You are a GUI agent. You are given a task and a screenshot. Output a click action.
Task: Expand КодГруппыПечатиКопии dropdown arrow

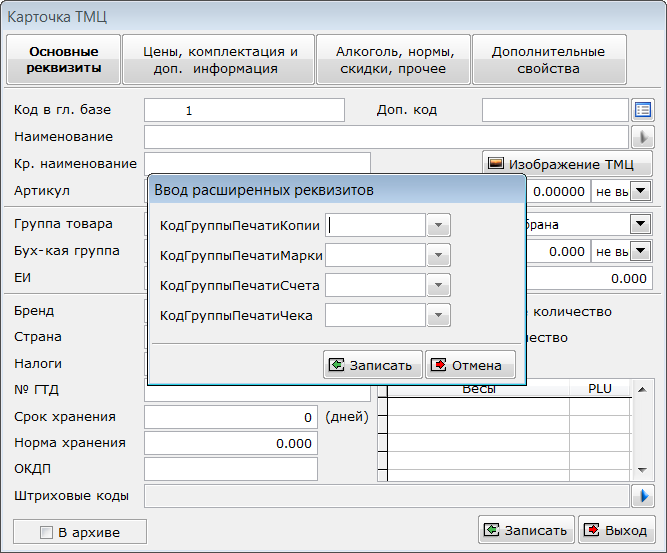pyautogui.click(x=438, y=225)
